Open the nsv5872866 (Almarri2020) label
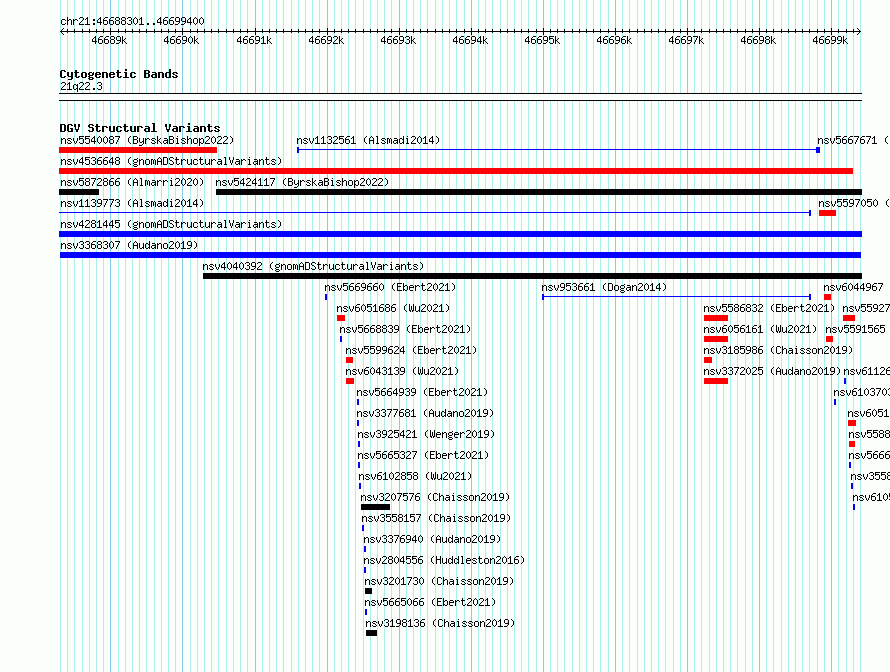 [x=132, y=182]
